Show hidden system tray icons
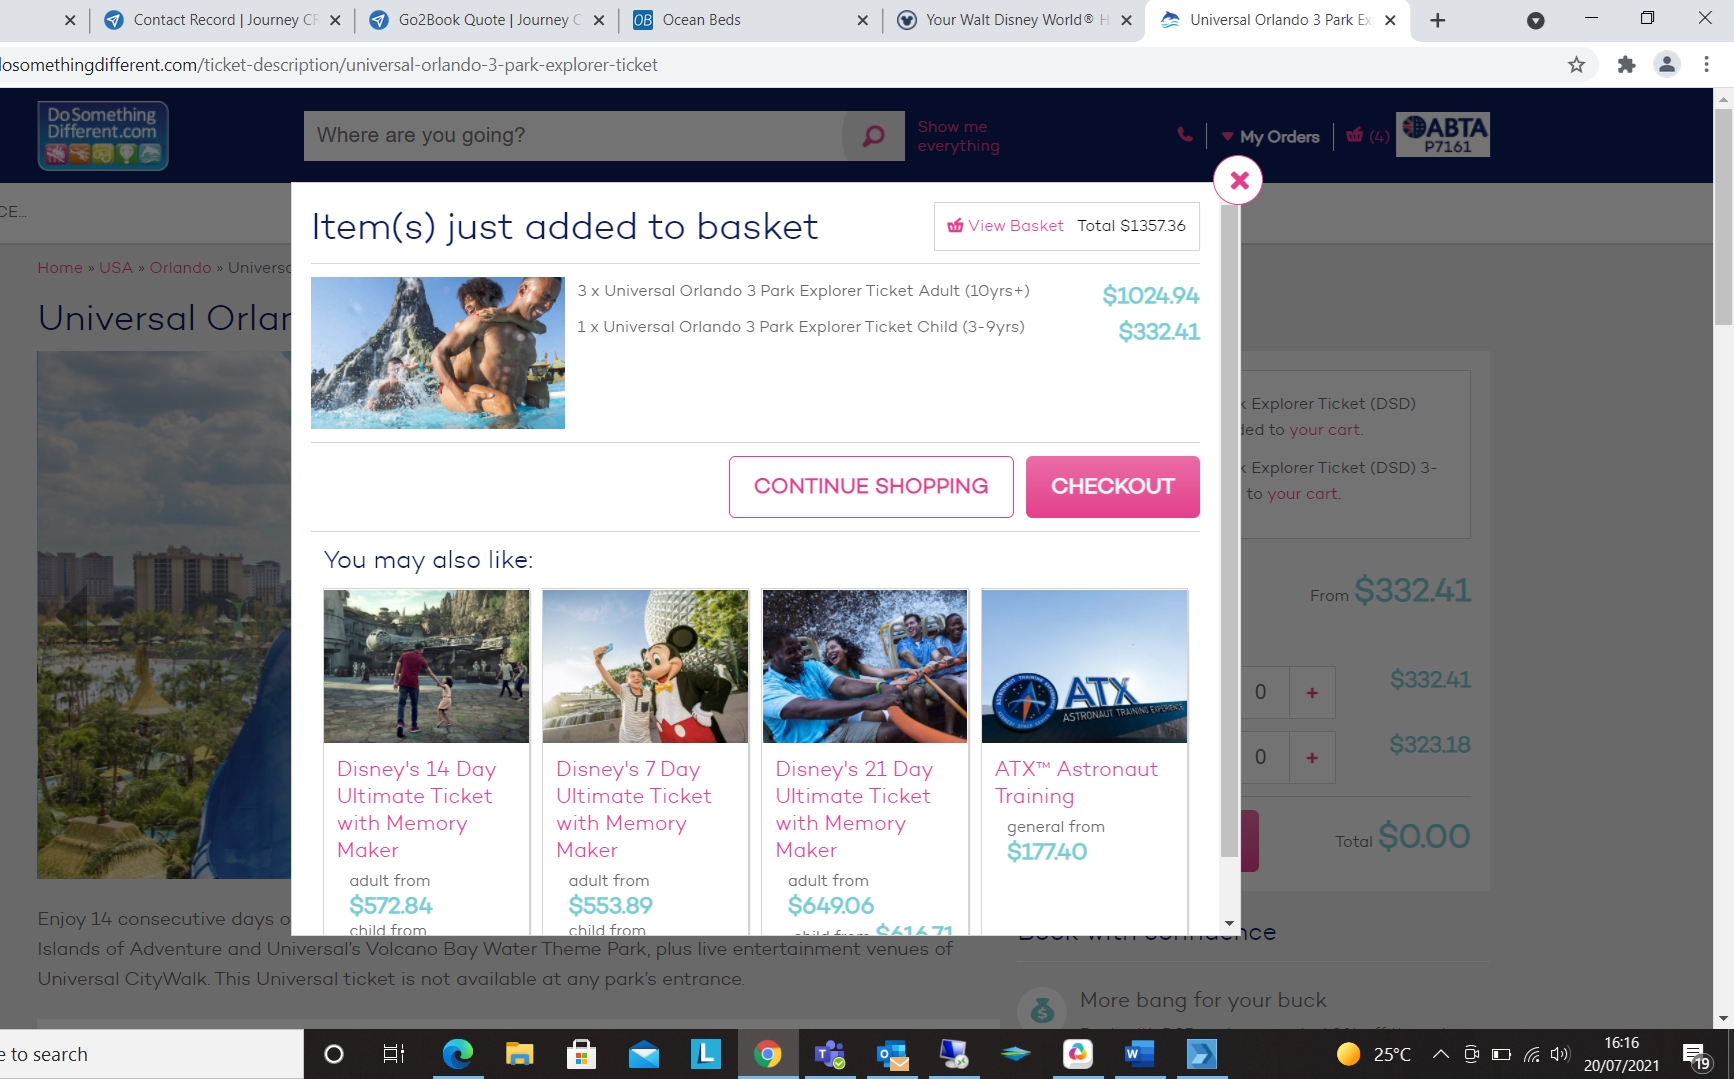Viewport: 1734px width, 1079px height. click(x=1441, y=1054)
